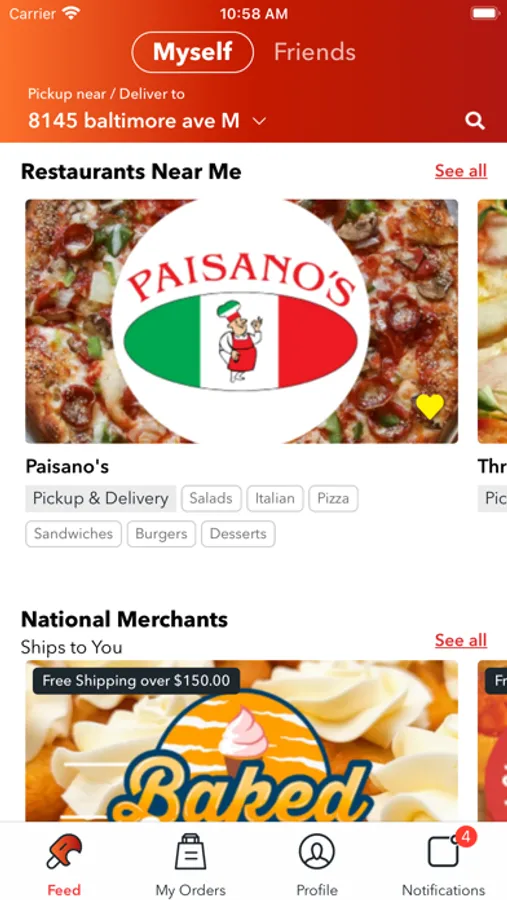Check the battery icon in status bar
This screenshot has width=507, height=900.
coord(484,14)
